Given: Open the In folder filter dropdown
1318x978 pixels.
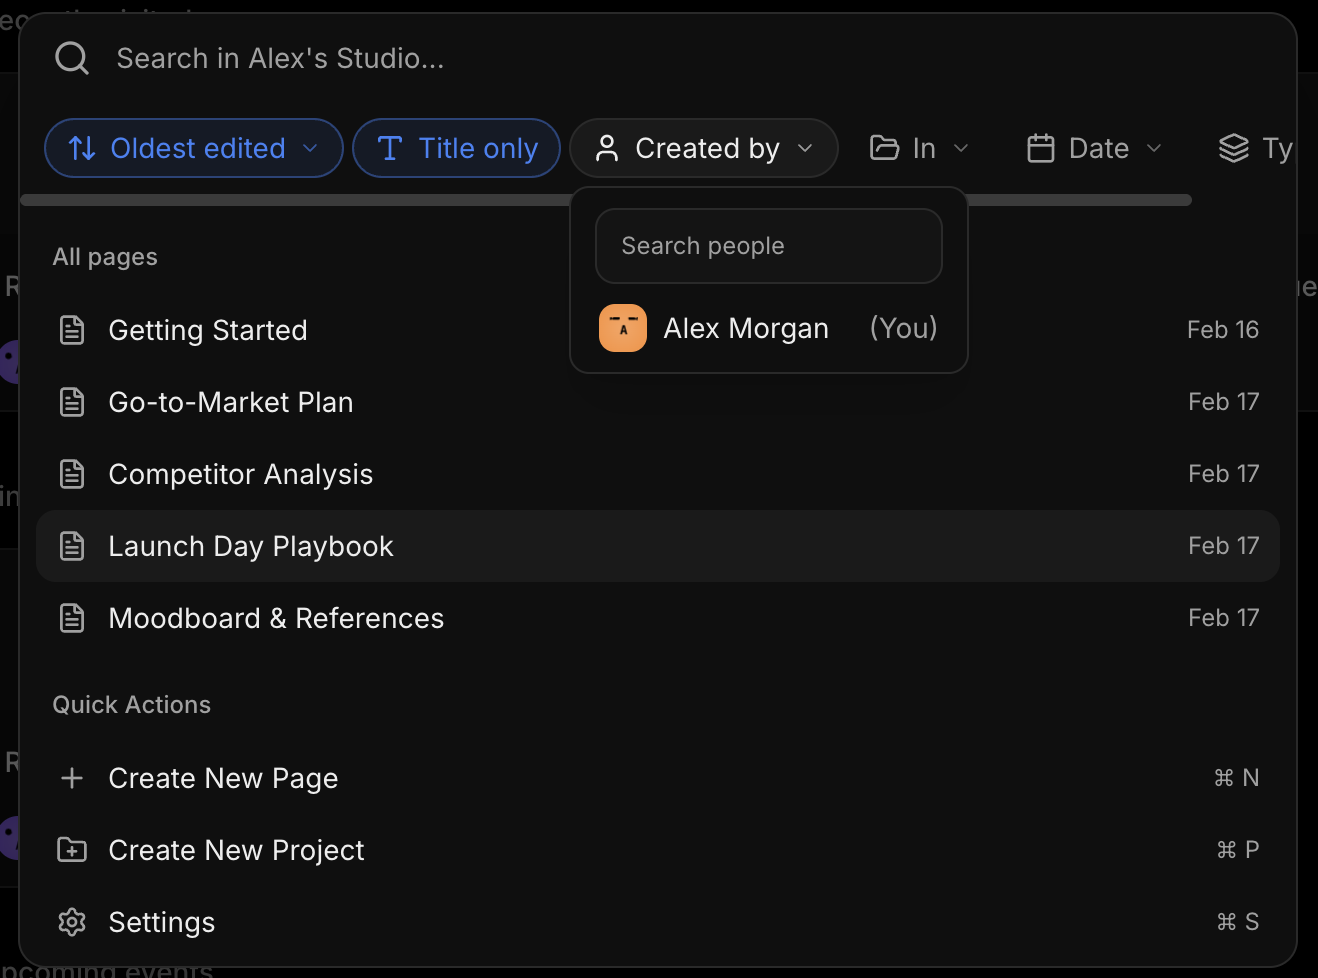Looking at the screenshot, I should (x=918, y=147).
